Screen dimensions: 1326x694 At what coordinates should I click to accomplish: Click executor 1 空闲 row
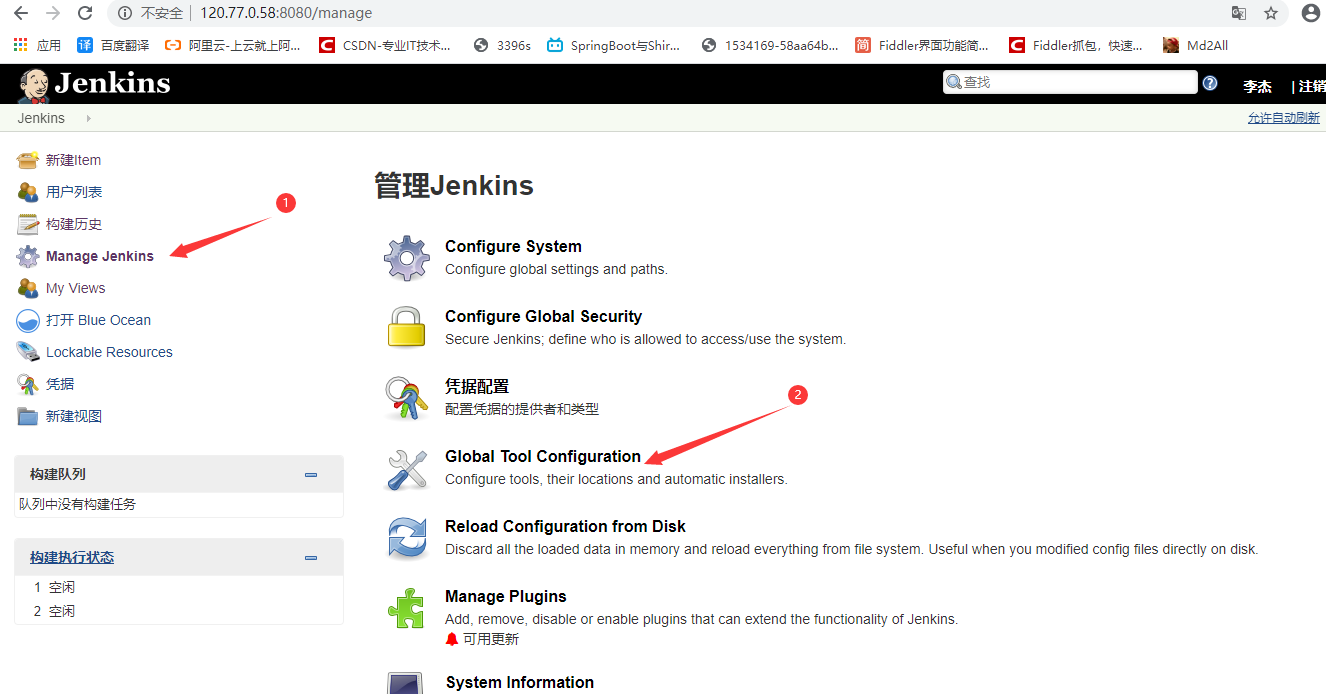pos(179,587)
